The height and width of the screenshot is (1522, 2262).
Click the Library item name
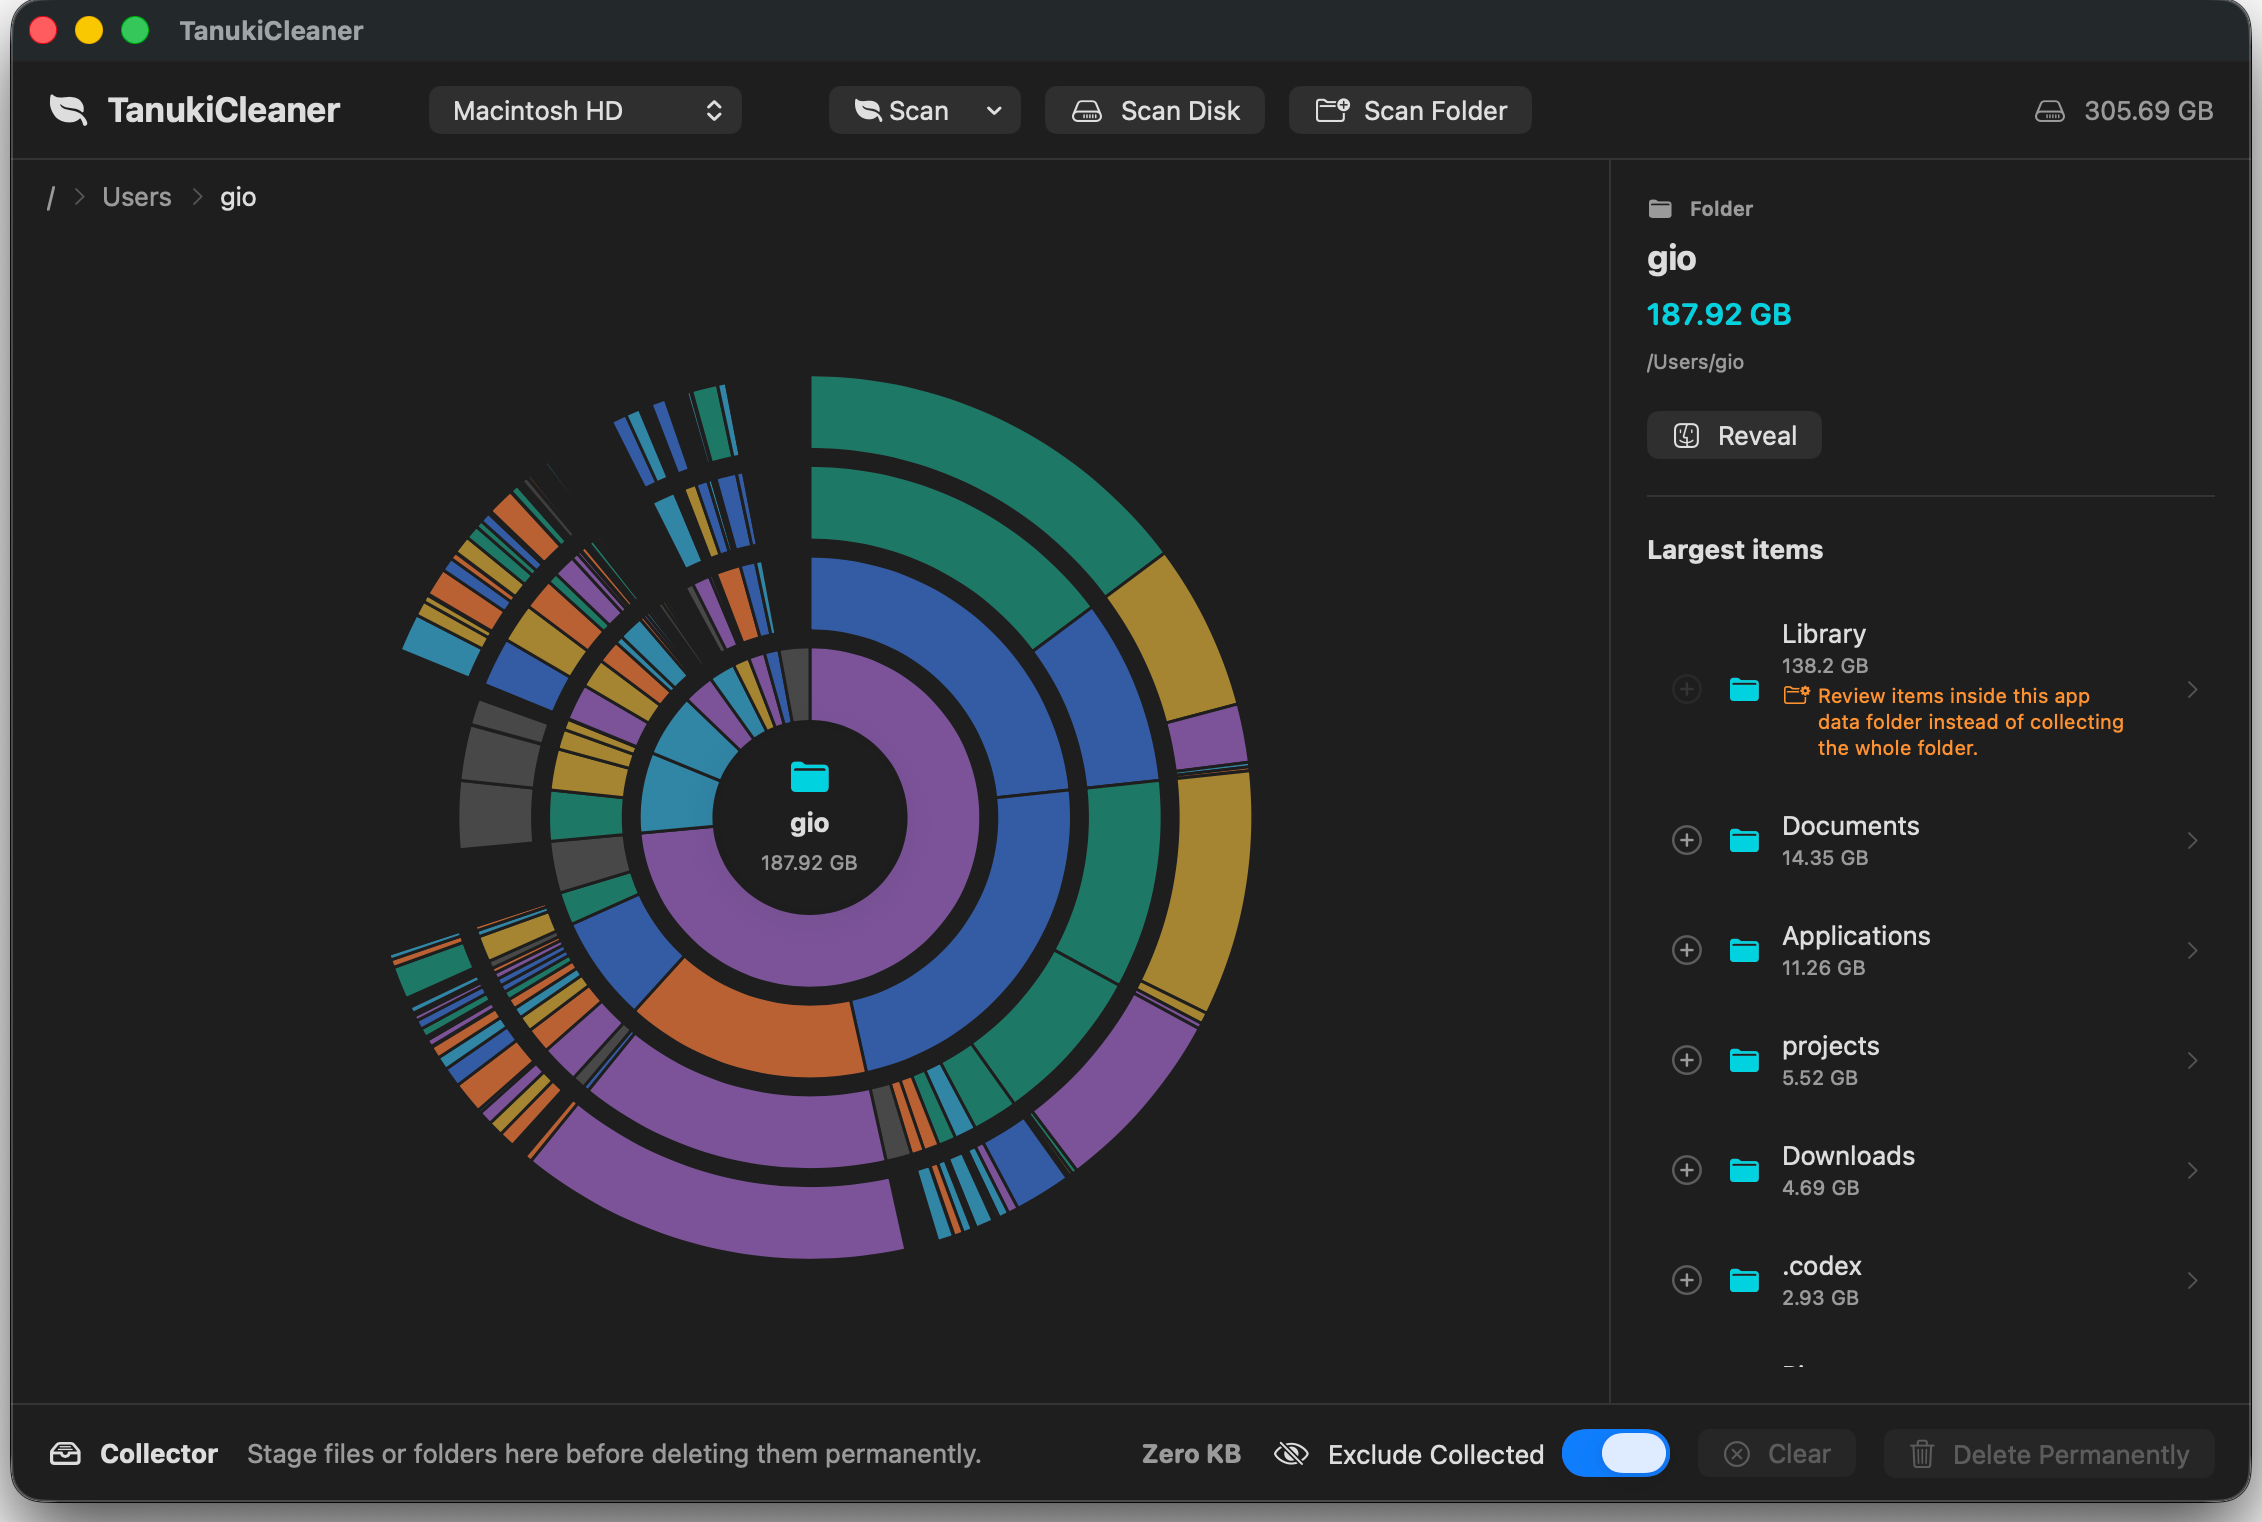[1824, 634]
